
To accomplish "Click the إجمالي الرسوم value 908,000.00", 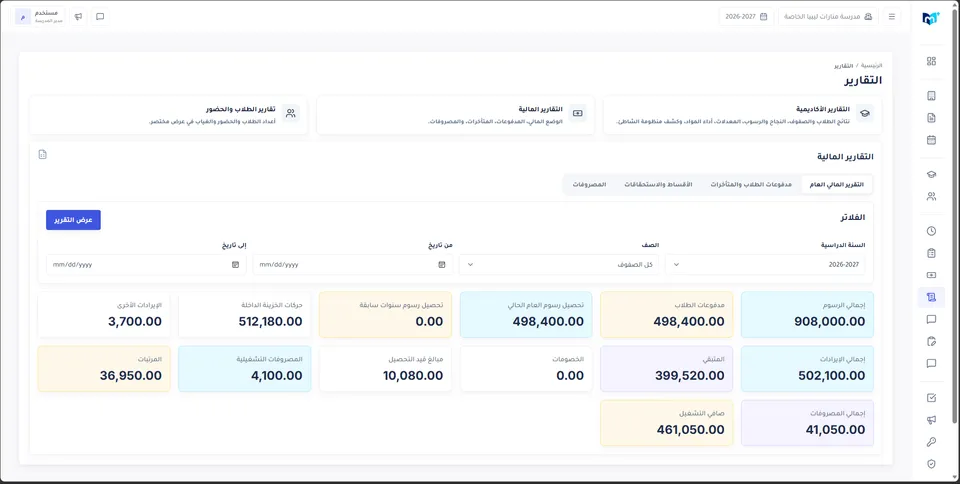I will click(x=830, y=321).
